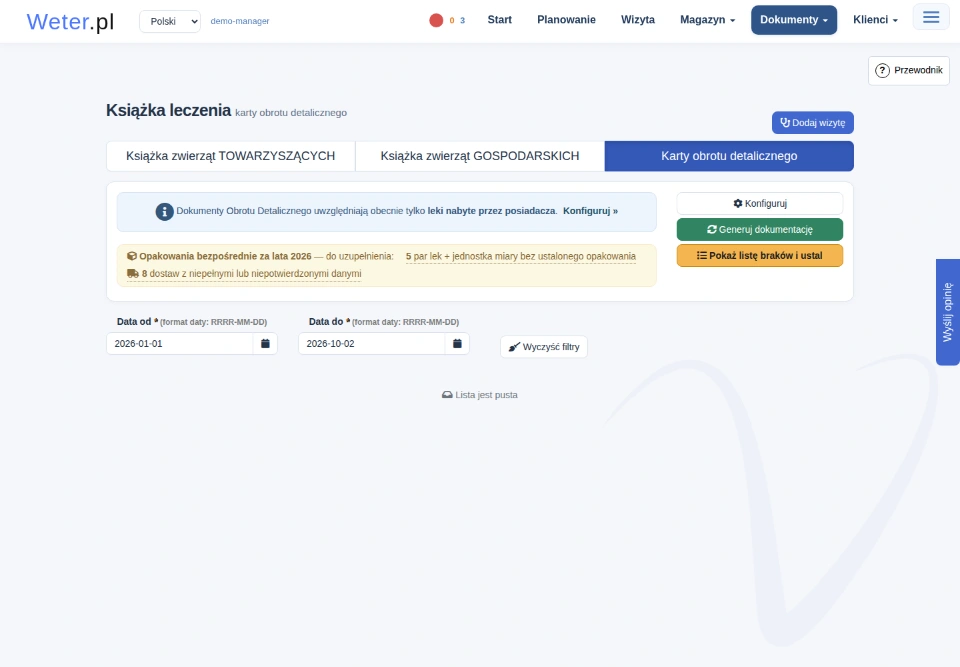Click the box icon beside Opakowania bezpośrednie
This screenshot has height=667, width=960.
tap(132, 256)
